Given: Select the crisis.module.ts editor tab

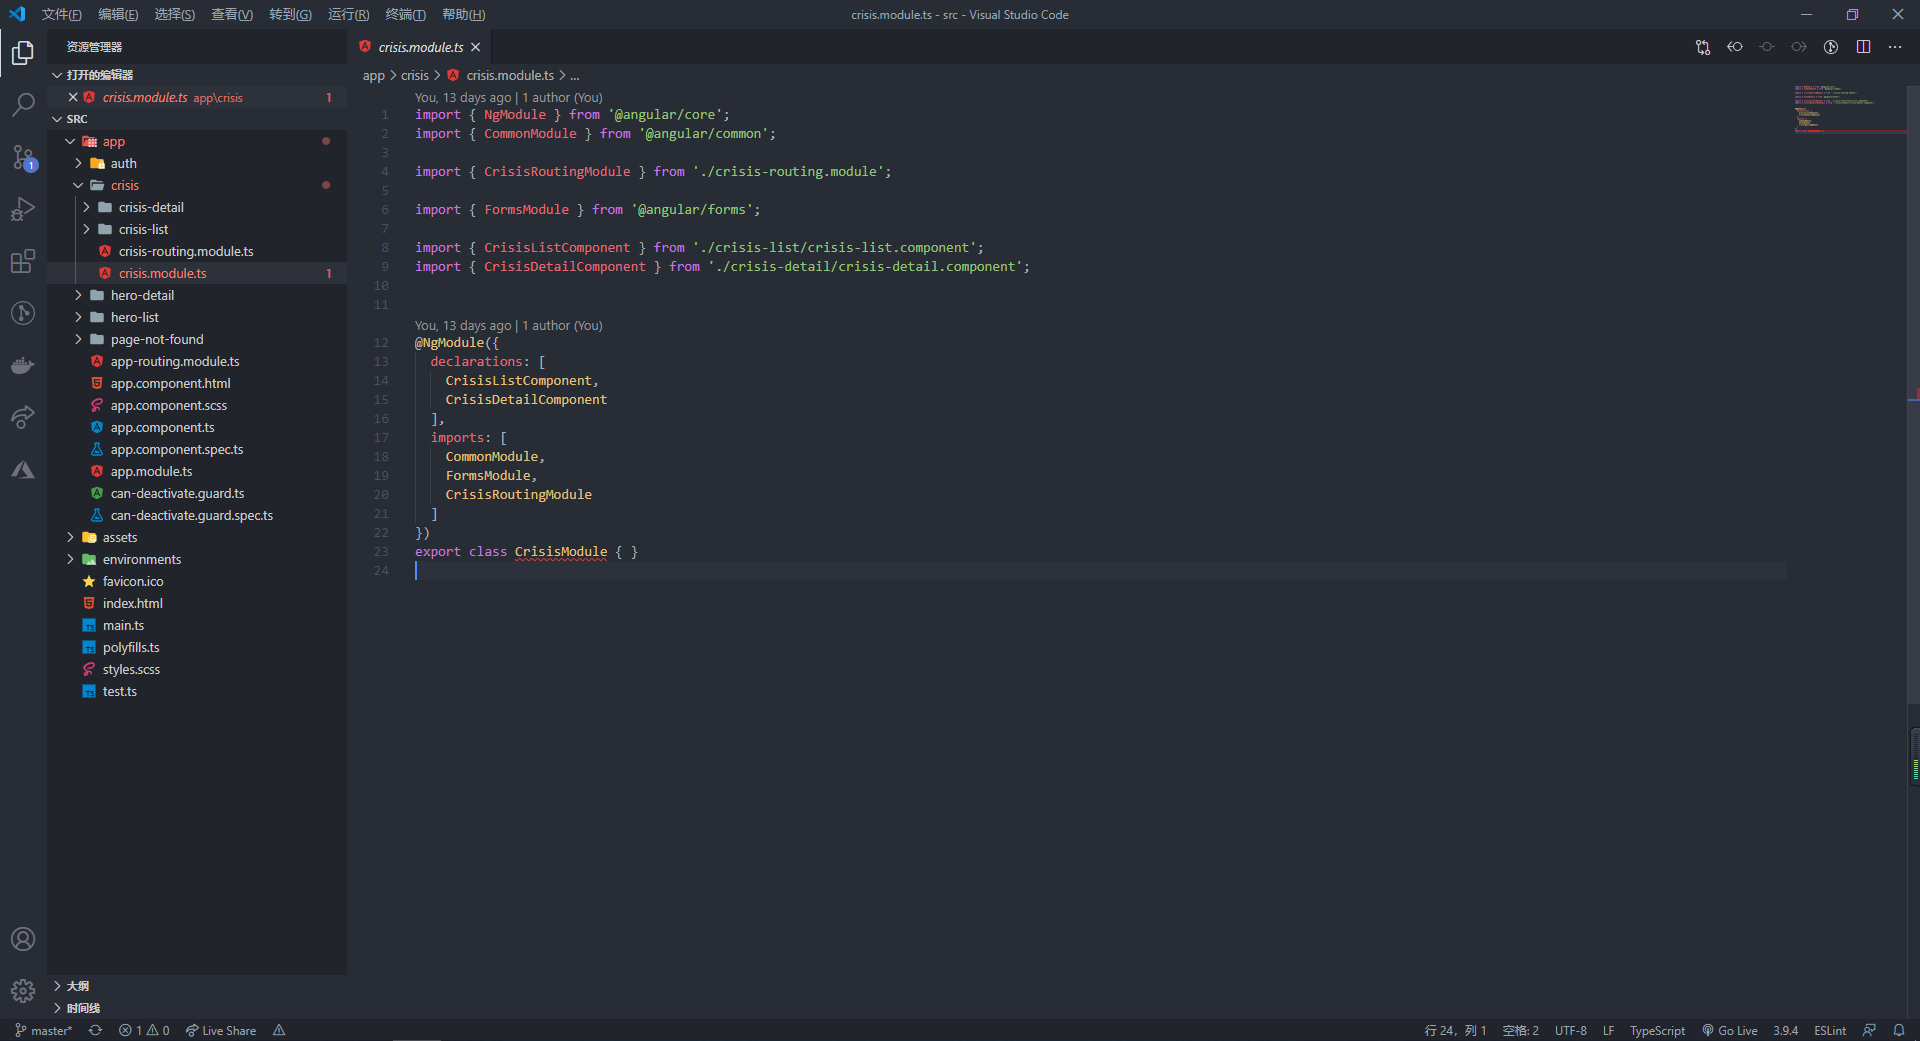Looking at the screenshot, I should pyautogui.click(x=420, y=47).
